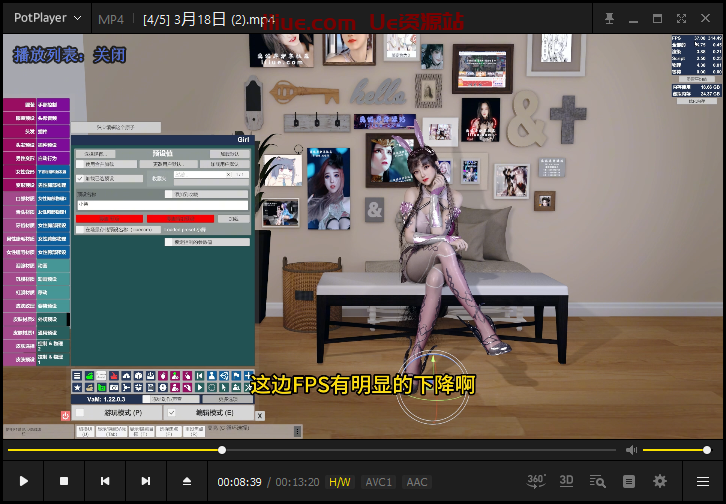This screenshot has width=726, height=504.
Task: Skip to the next file in the playlist
Action: click(145, 481)
